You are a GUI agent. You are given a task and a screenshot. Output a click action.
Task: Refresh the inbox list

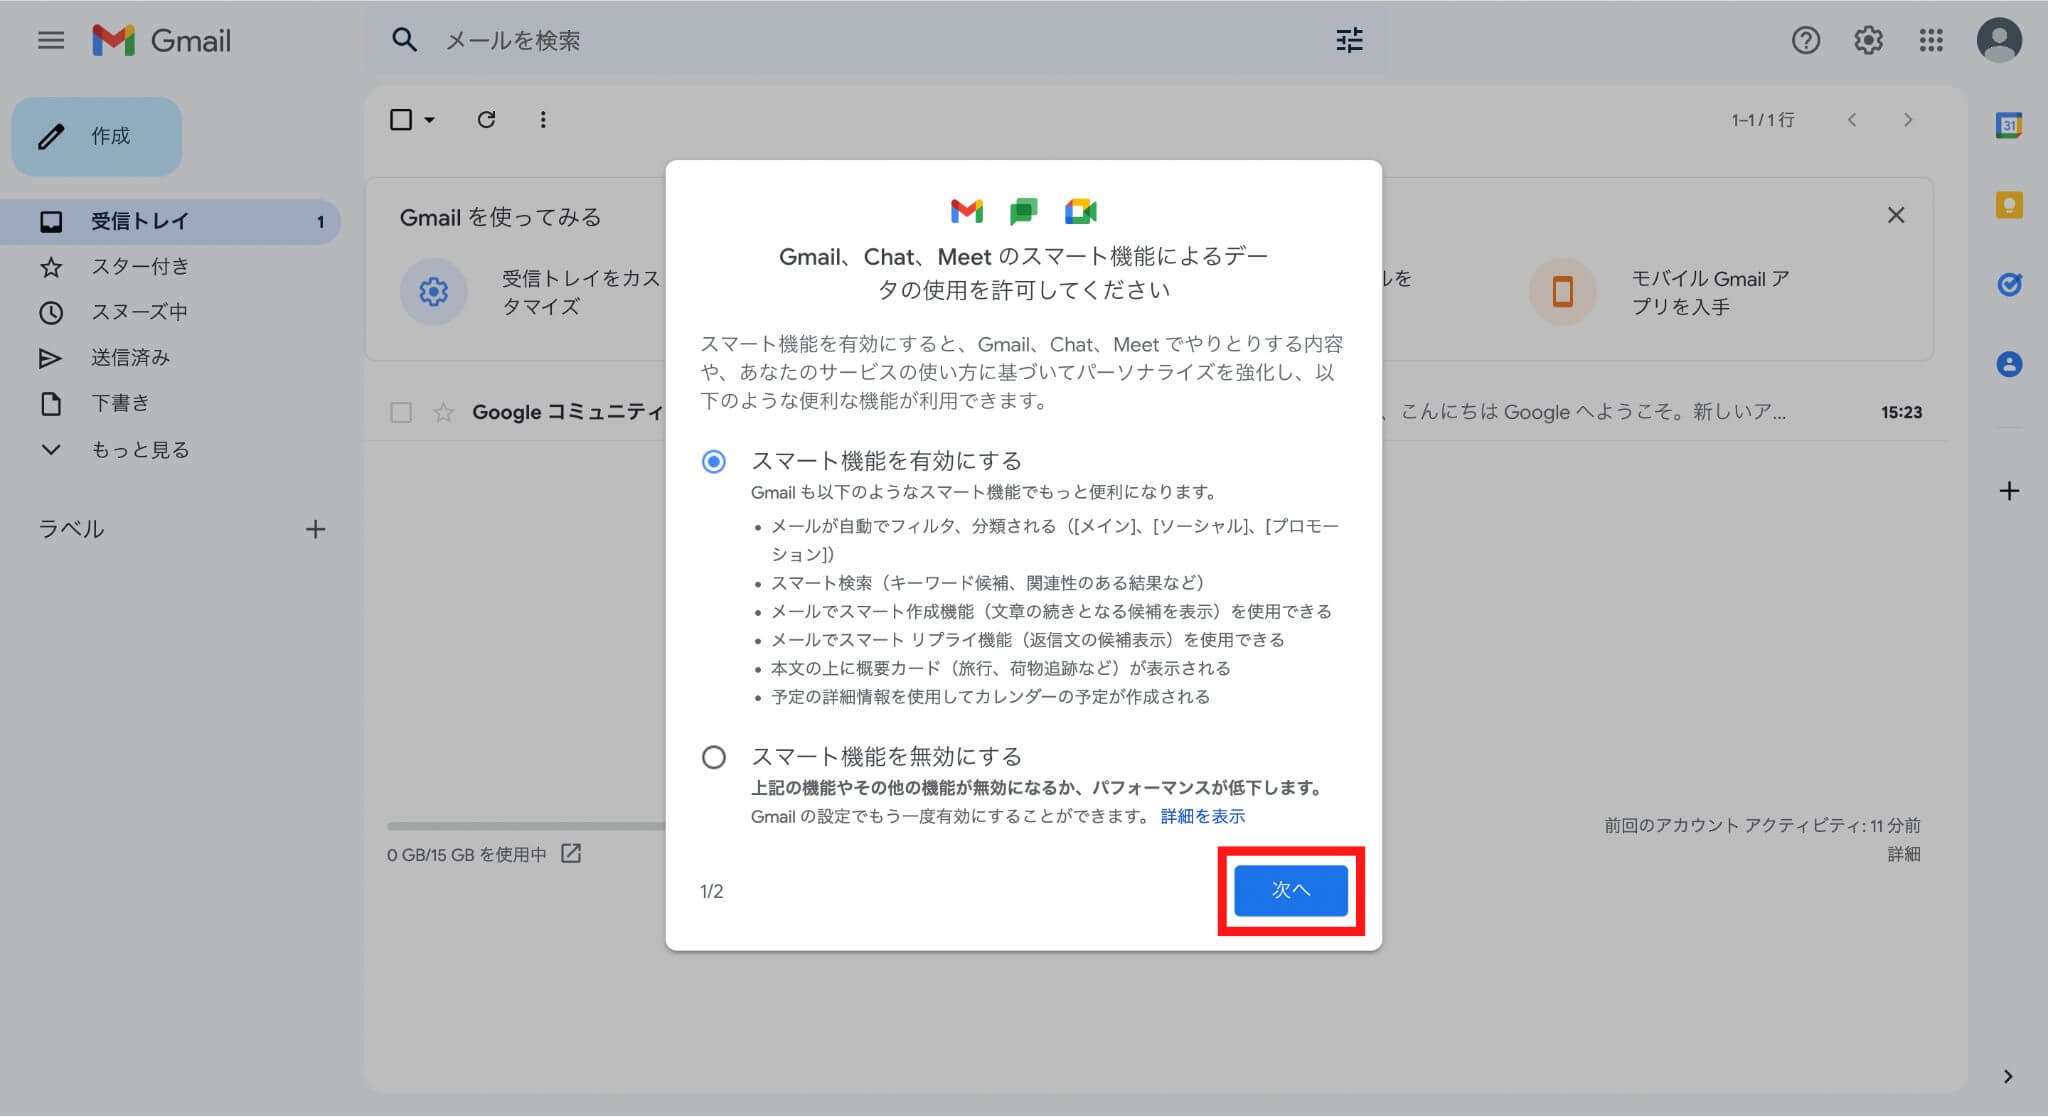(487, 119)
